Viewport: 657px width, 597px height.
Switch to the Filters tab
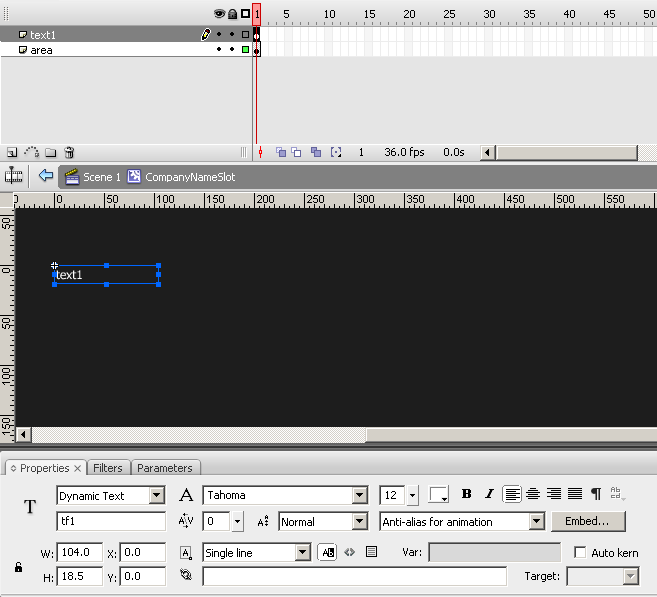click(x=108, y=468)
